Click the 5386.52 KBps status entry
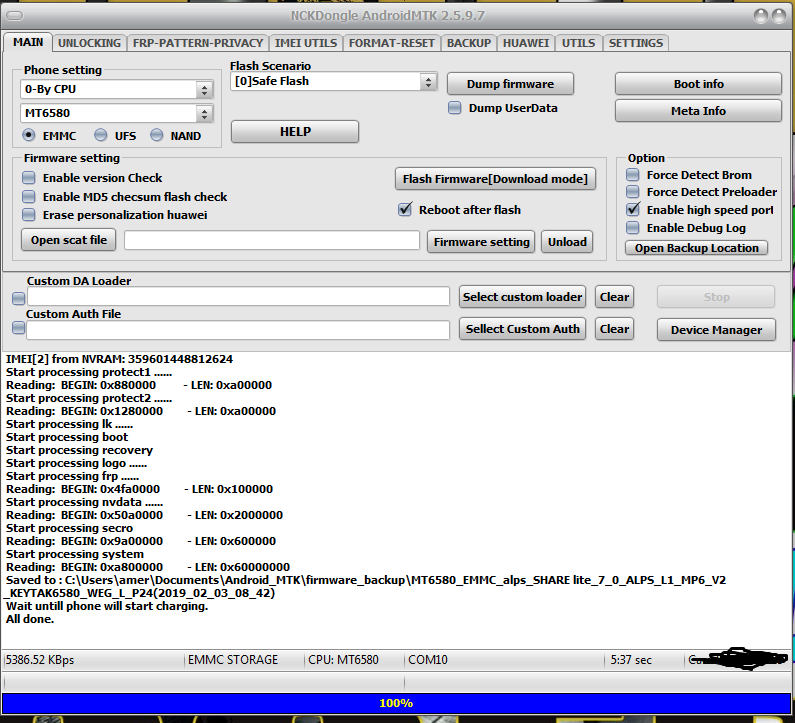 40,660
